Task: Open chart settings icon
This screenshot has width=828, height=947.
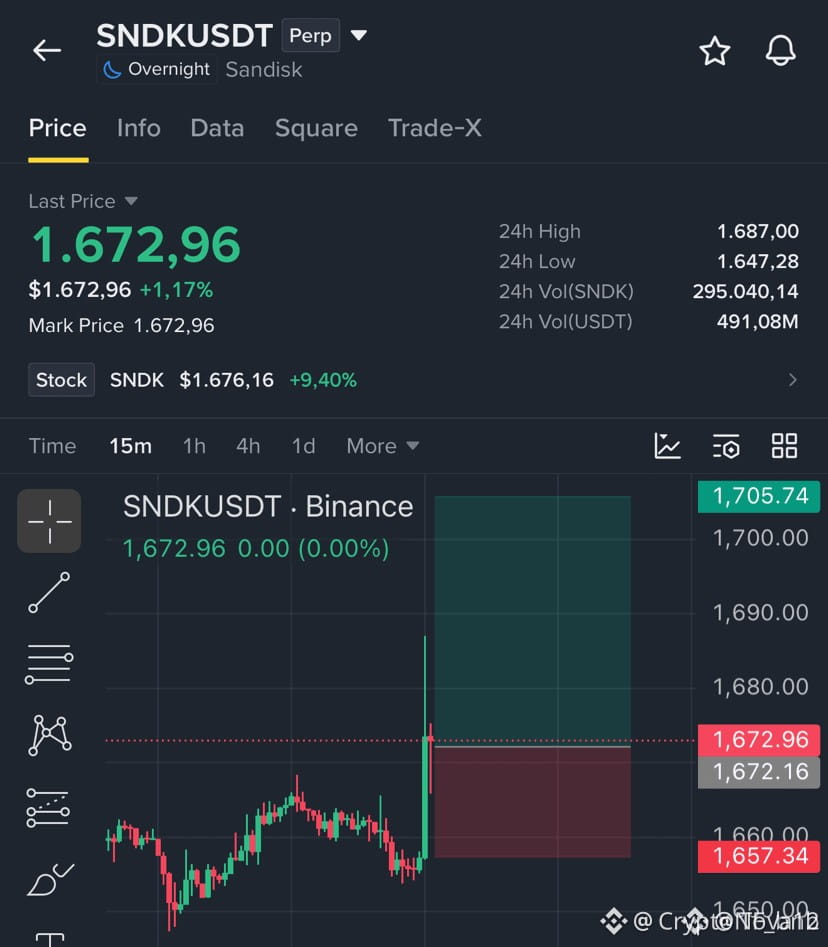Action: [x=726, y=446]
